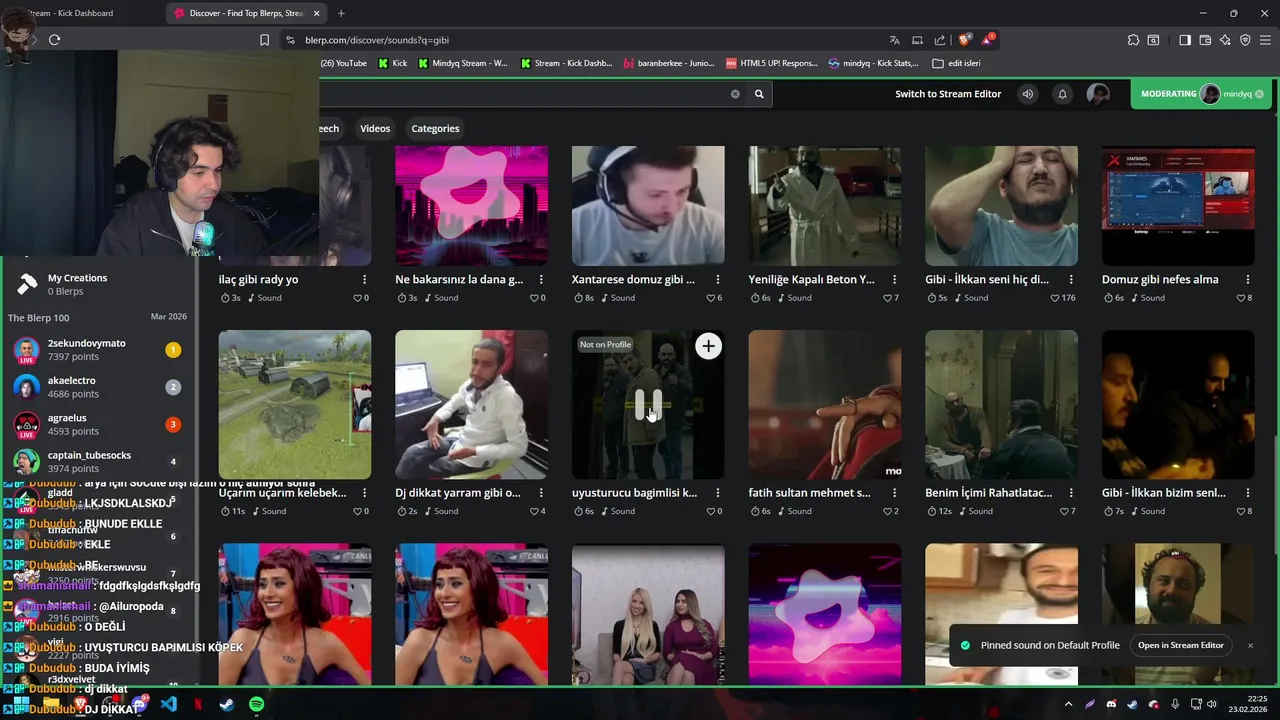Image resolution: width=1280 pixels, height=720 pixels.
Task: Play the 'Domuz gibi nefes alma' thumbnail
Action: (x=1178, y=206)
